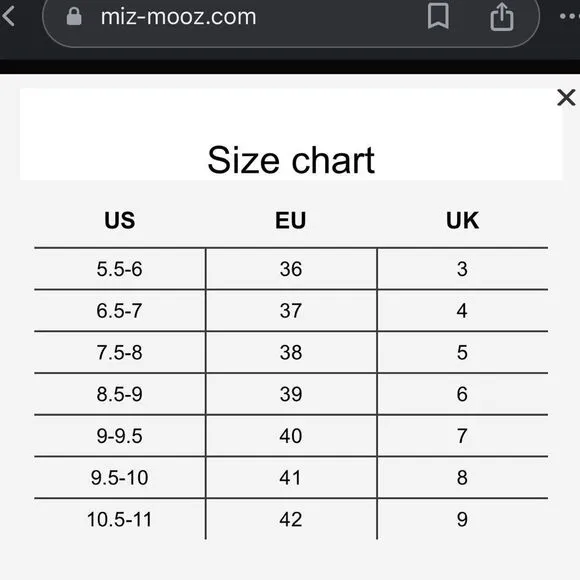Image resolution: width=580 pixels, height=580 pixels.
Task: Tap the EU column header
Action: 290,220
